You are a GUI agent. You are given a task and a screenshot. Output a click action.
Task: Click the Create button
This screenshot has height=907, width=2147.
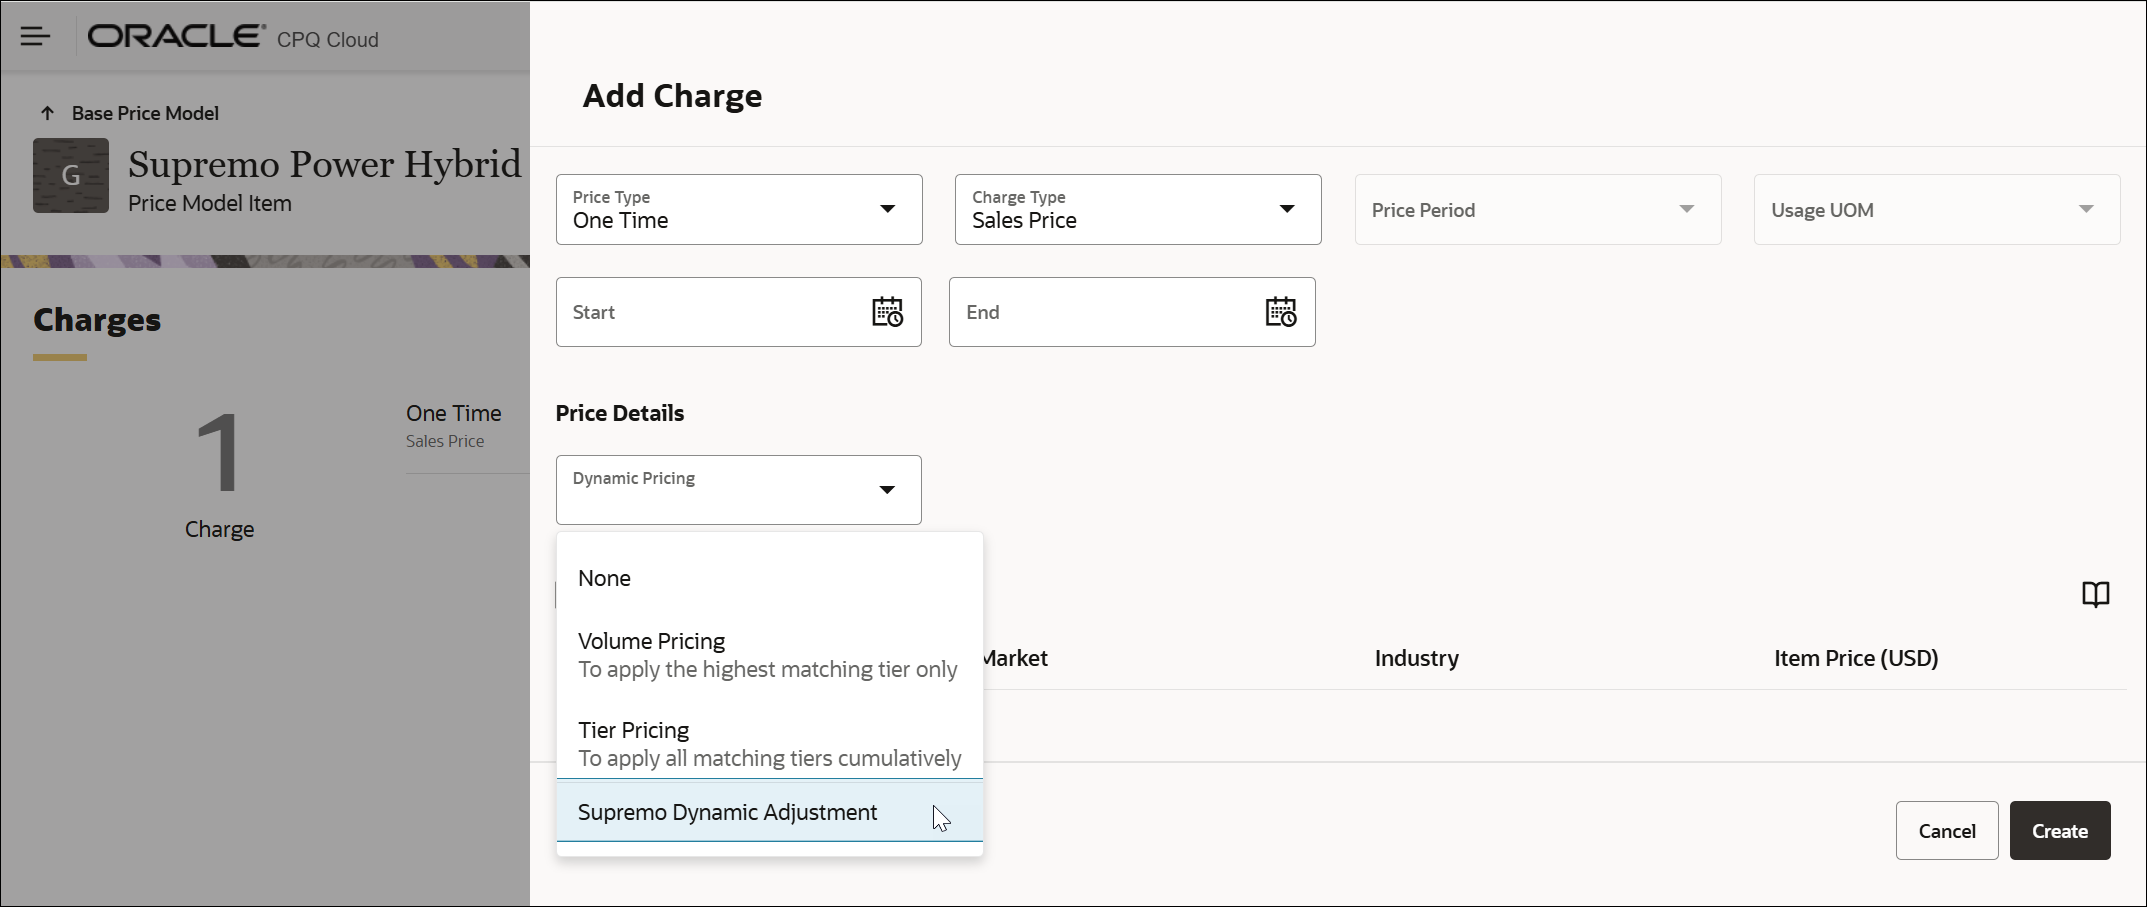click(2060, 830)
